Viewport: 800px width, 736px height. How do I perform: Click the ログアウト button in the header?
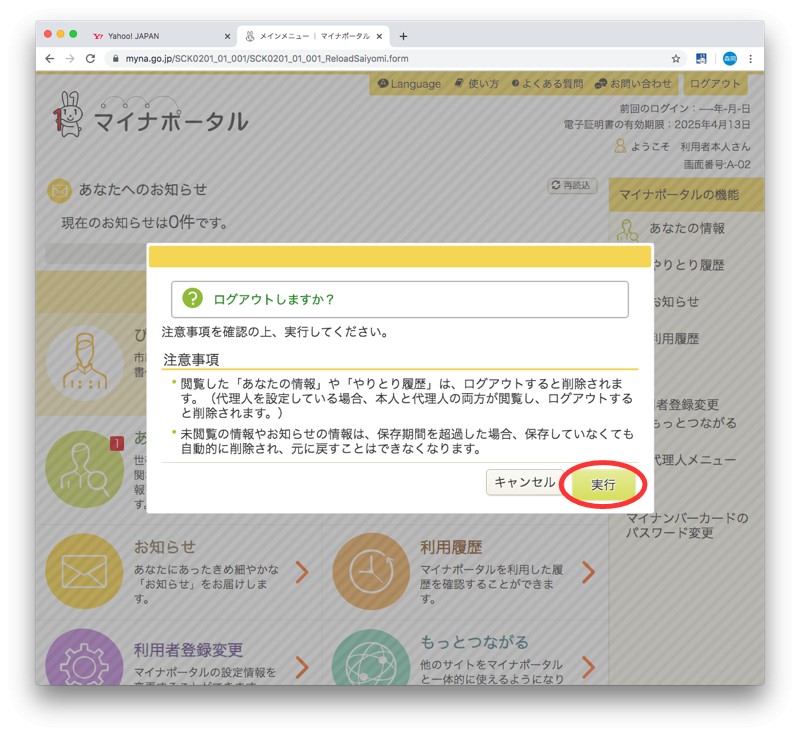tap(715, 84)
